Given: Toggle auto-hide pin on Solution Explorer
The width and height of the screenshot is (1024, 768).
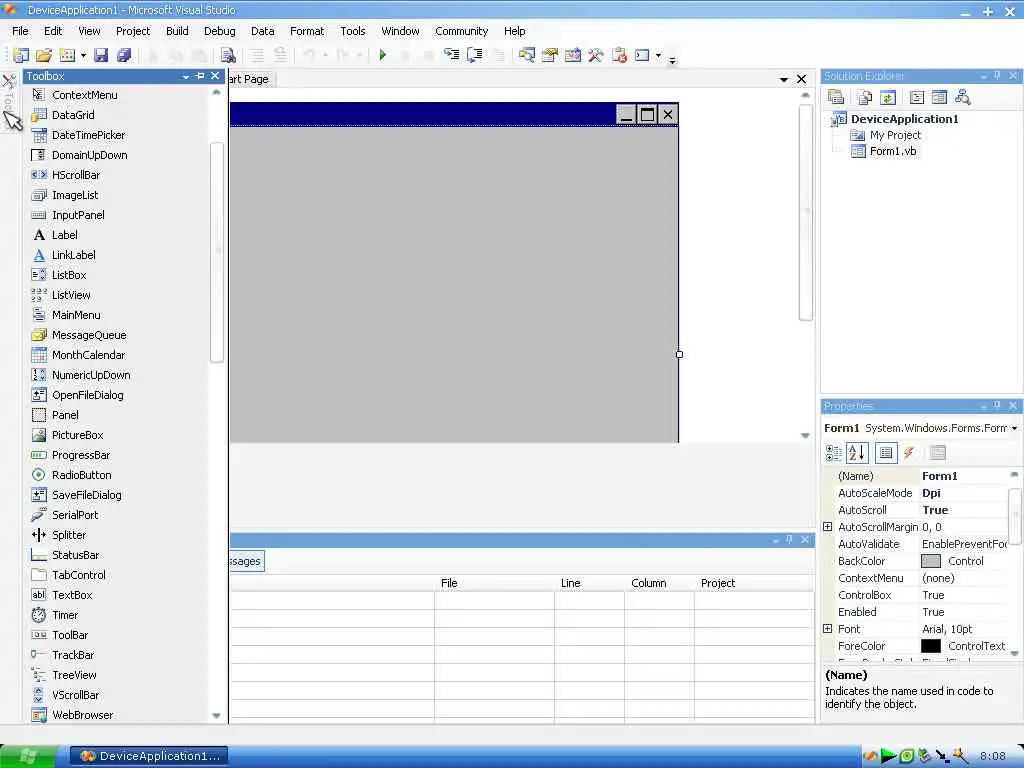Looking at the screenshot, I should pyautogui.click(x=997, y=76).
